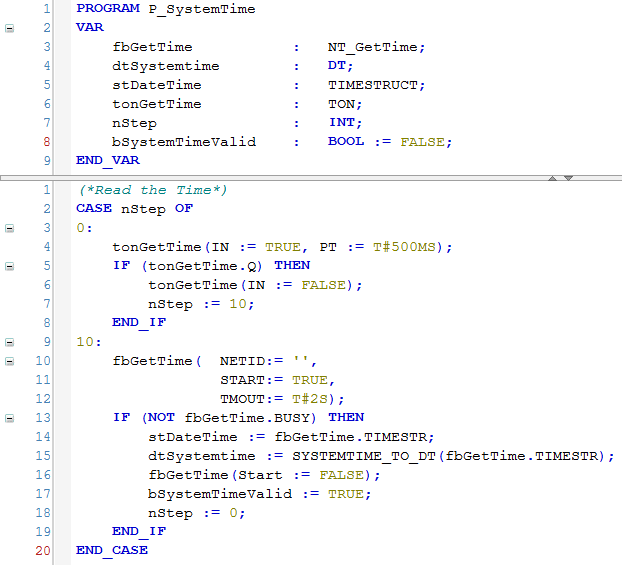Click the nStep := 0 assignment

197,513
